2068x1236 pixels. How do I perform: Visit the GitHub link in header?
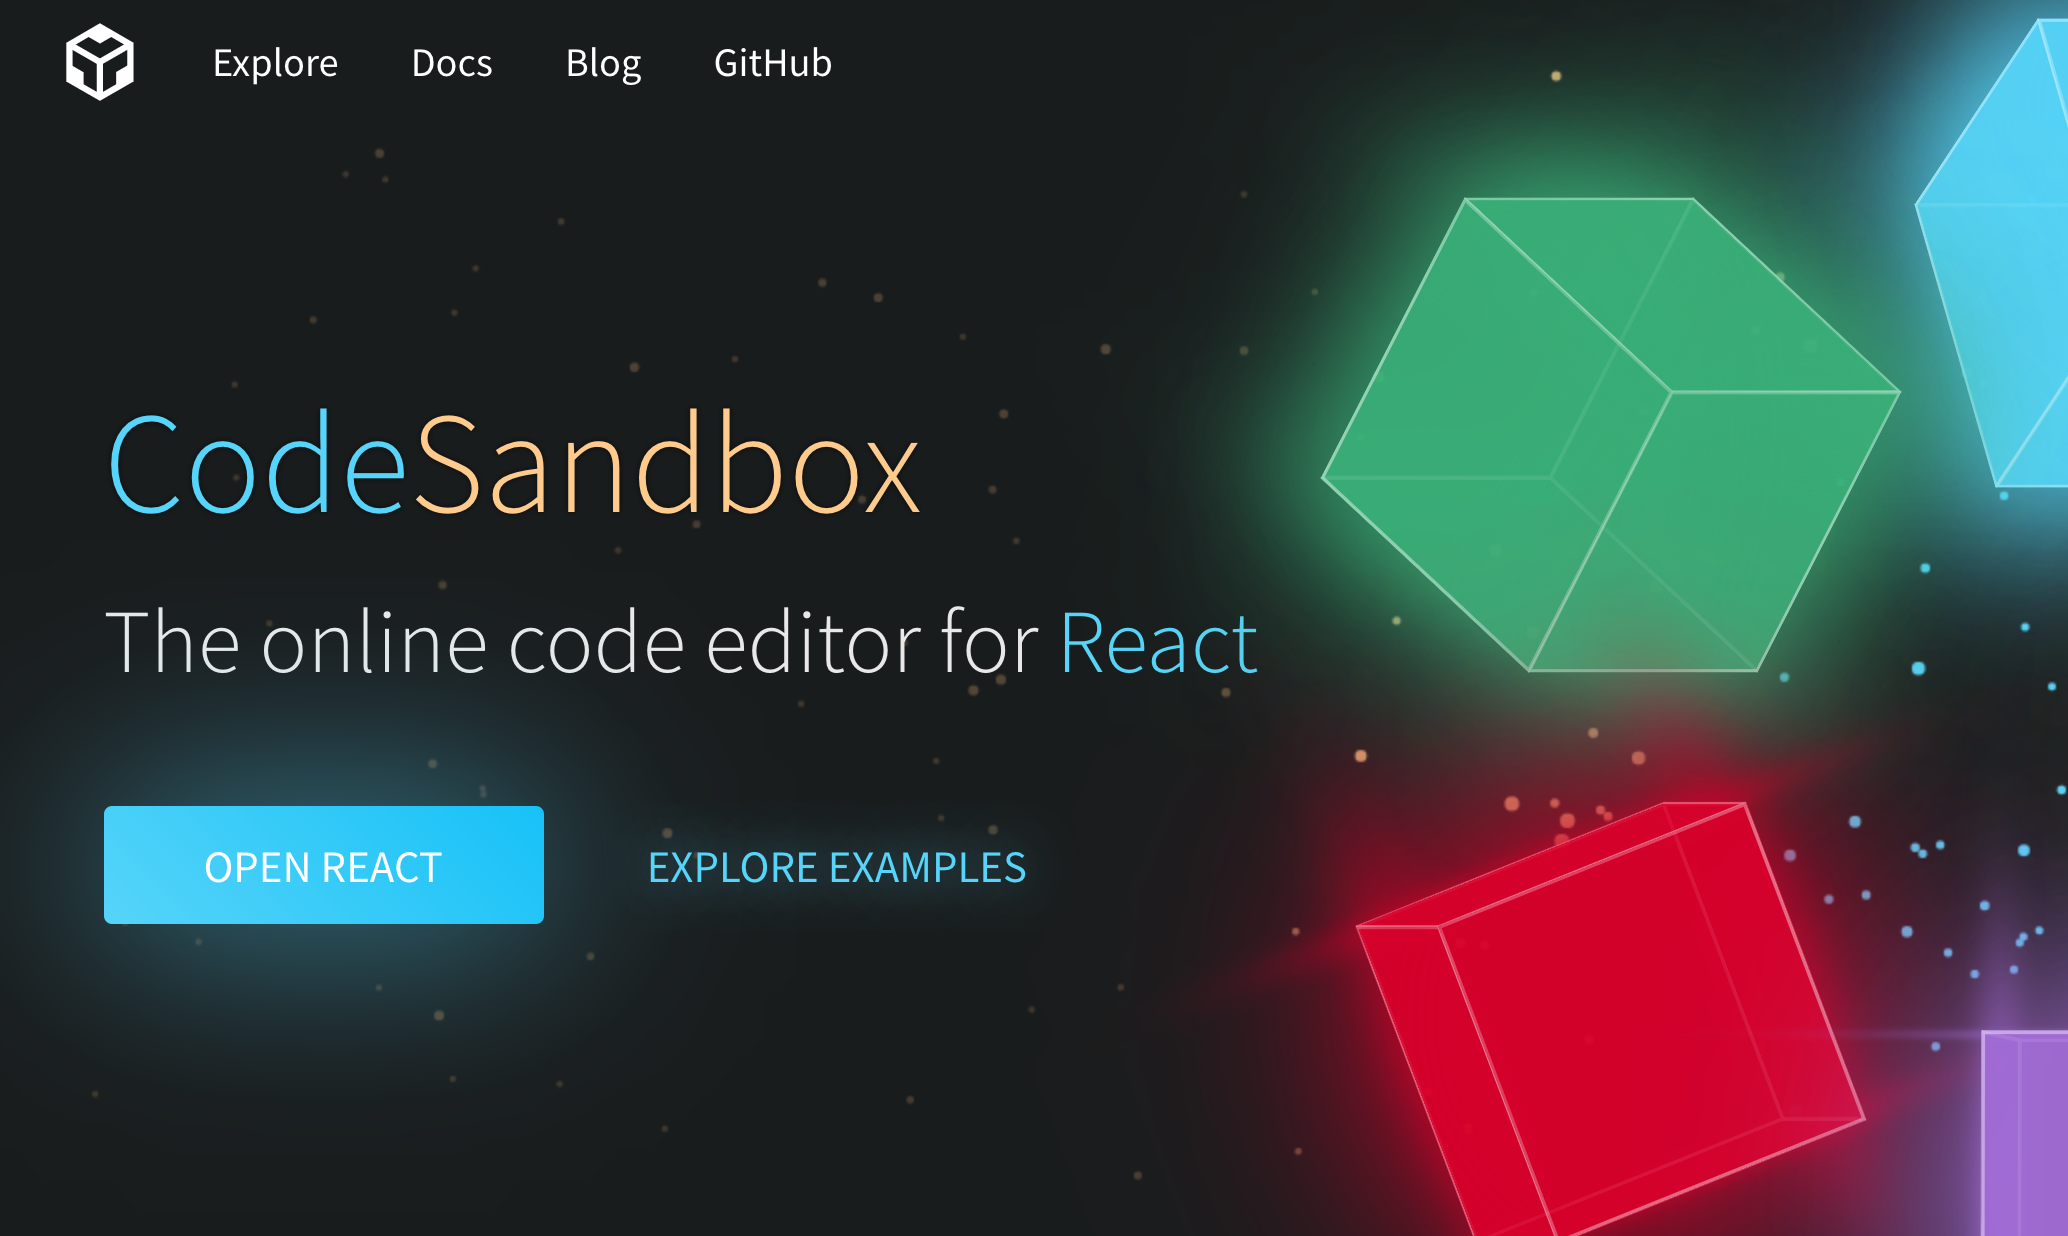point(772,63)
